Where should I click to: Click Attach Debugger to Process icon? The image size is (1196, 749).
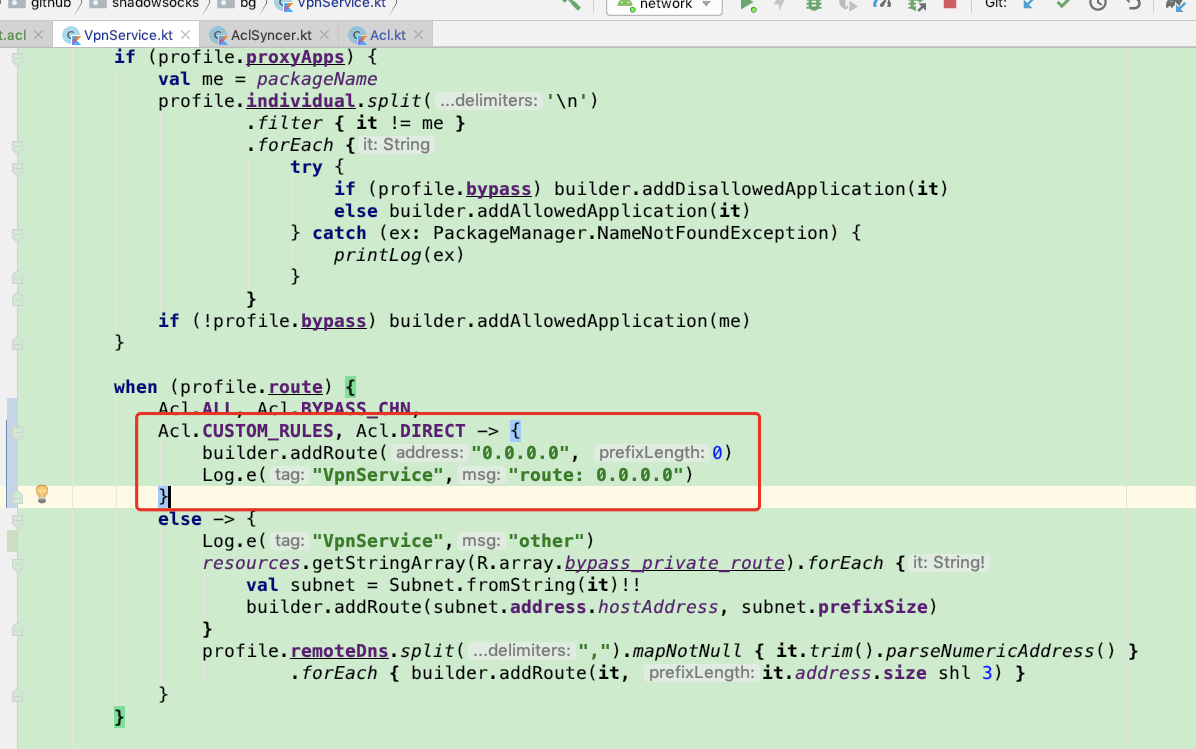pos(916,5)
